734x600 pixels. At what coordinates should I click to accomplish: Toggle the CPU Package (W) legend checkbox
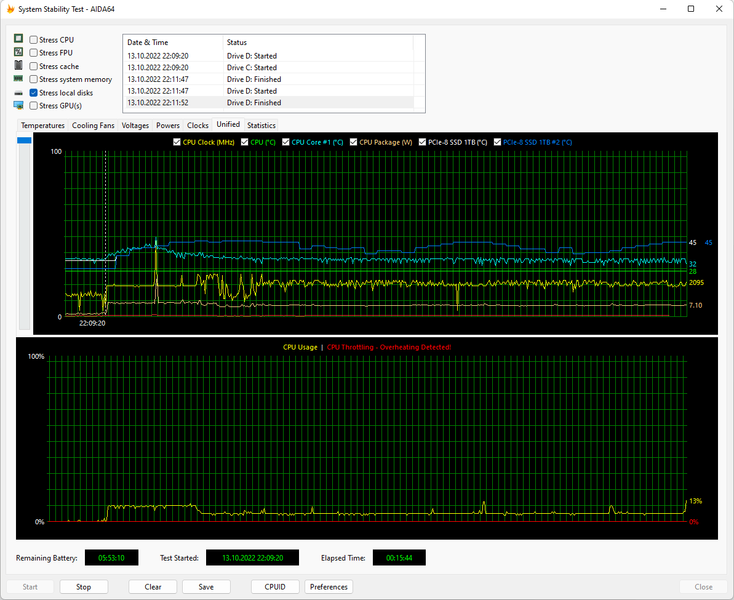[x=353, y=142]
